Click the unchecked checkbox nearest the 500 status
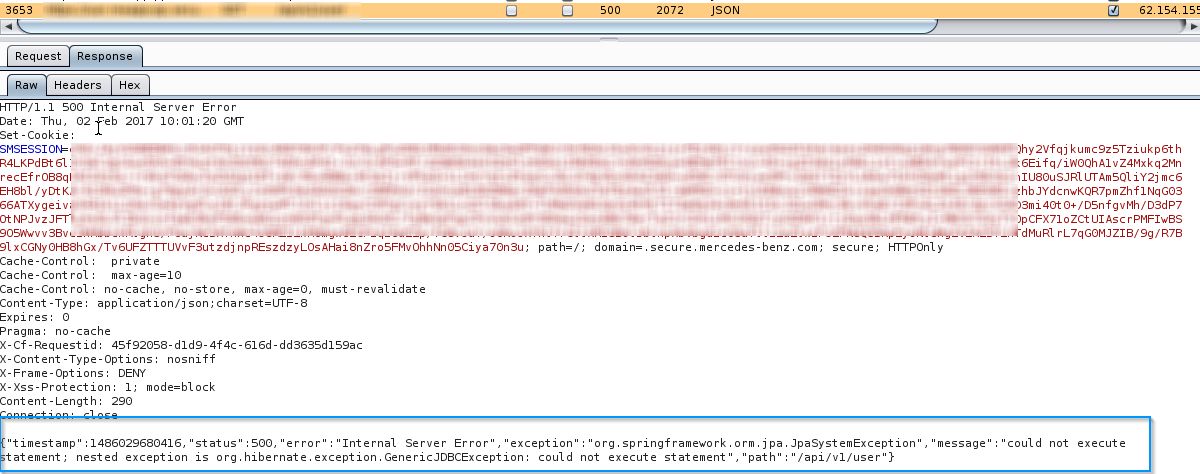Image resolution: width=1200 pixels, height=474 pixels. (567, 11)
